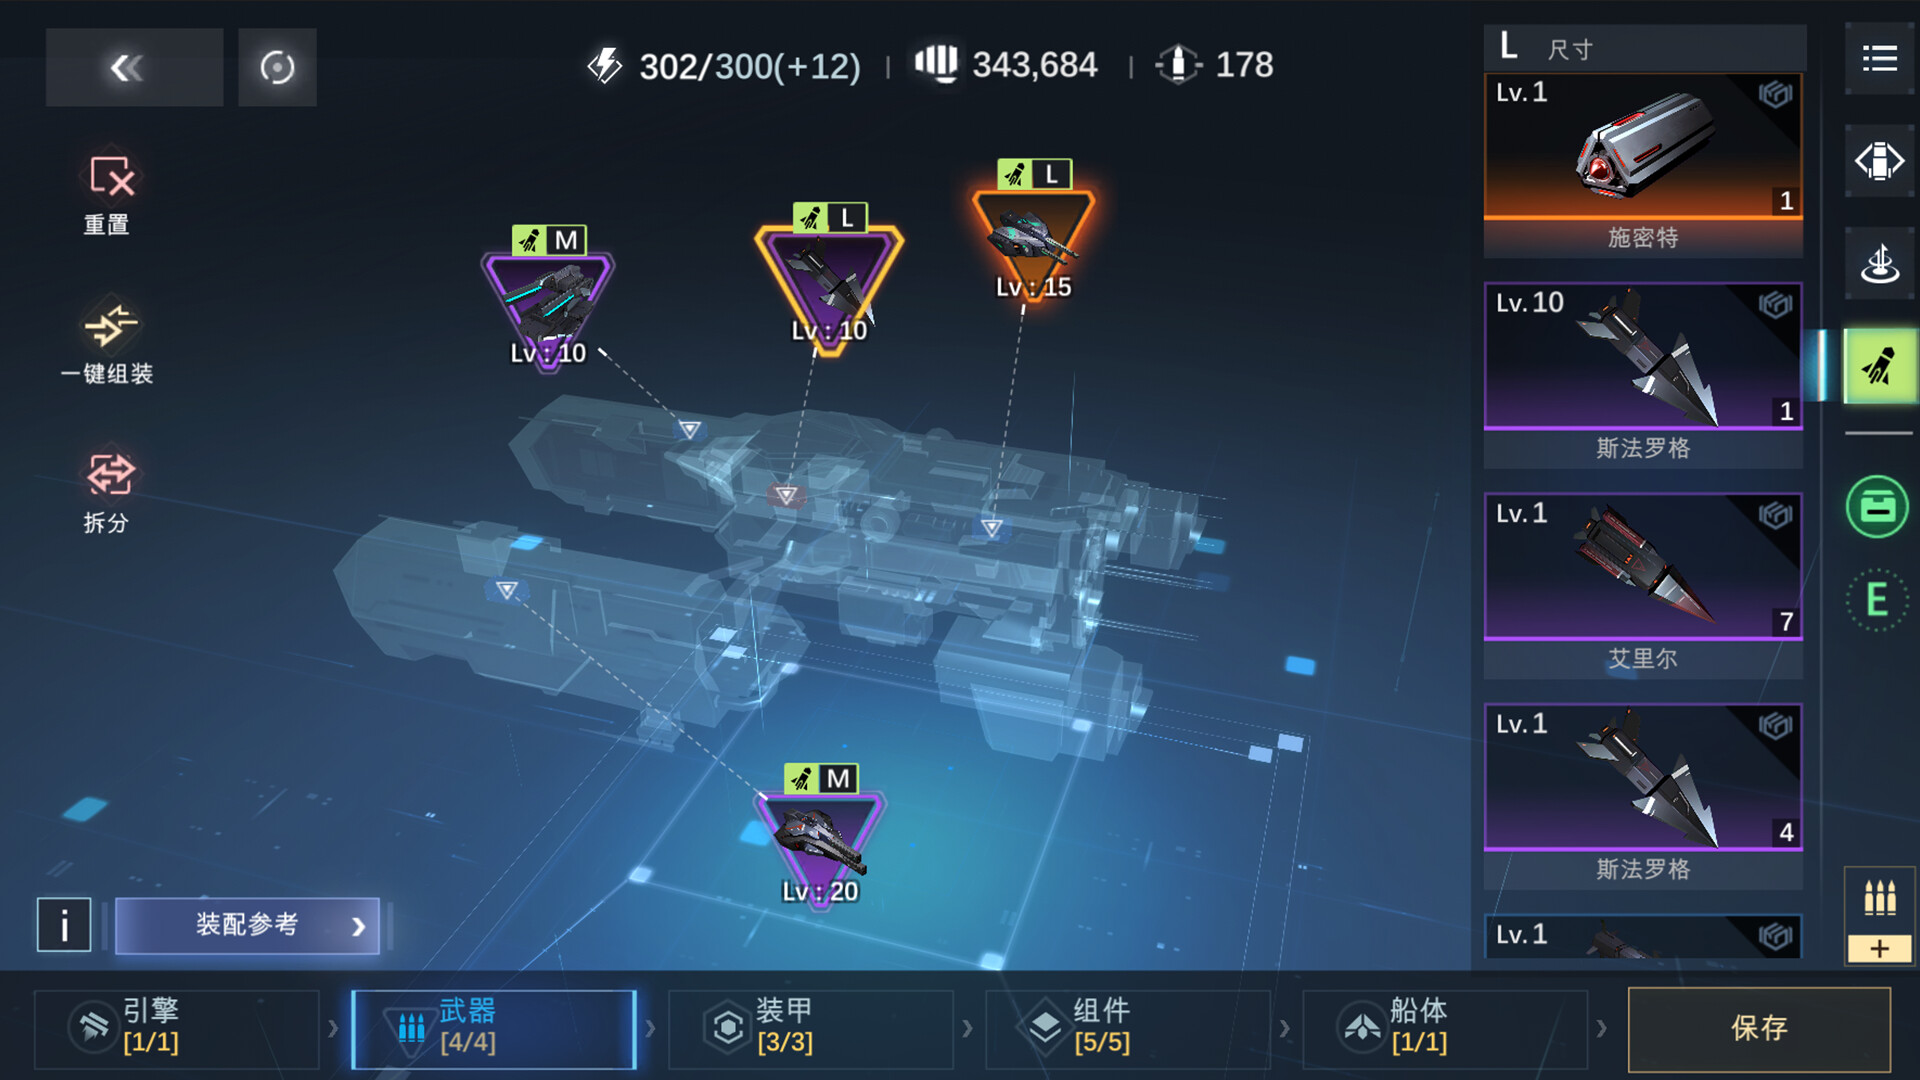This screenshot has height=1080, width=1920.
Task: Click the 保存 save button
Action: coord(1759,1029)
